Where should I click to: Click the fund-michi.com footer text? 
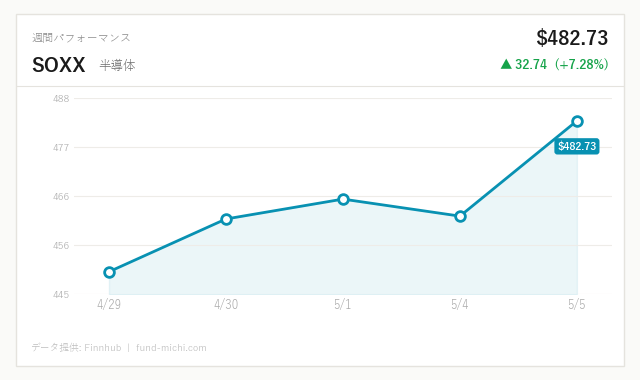tap(171, 348)
